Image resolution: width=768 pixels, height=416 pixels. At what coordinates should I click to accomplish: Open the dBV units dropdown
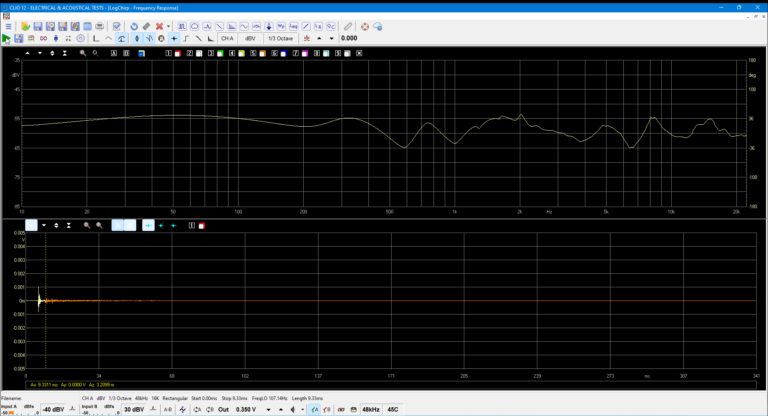click(x=250, y=39)
